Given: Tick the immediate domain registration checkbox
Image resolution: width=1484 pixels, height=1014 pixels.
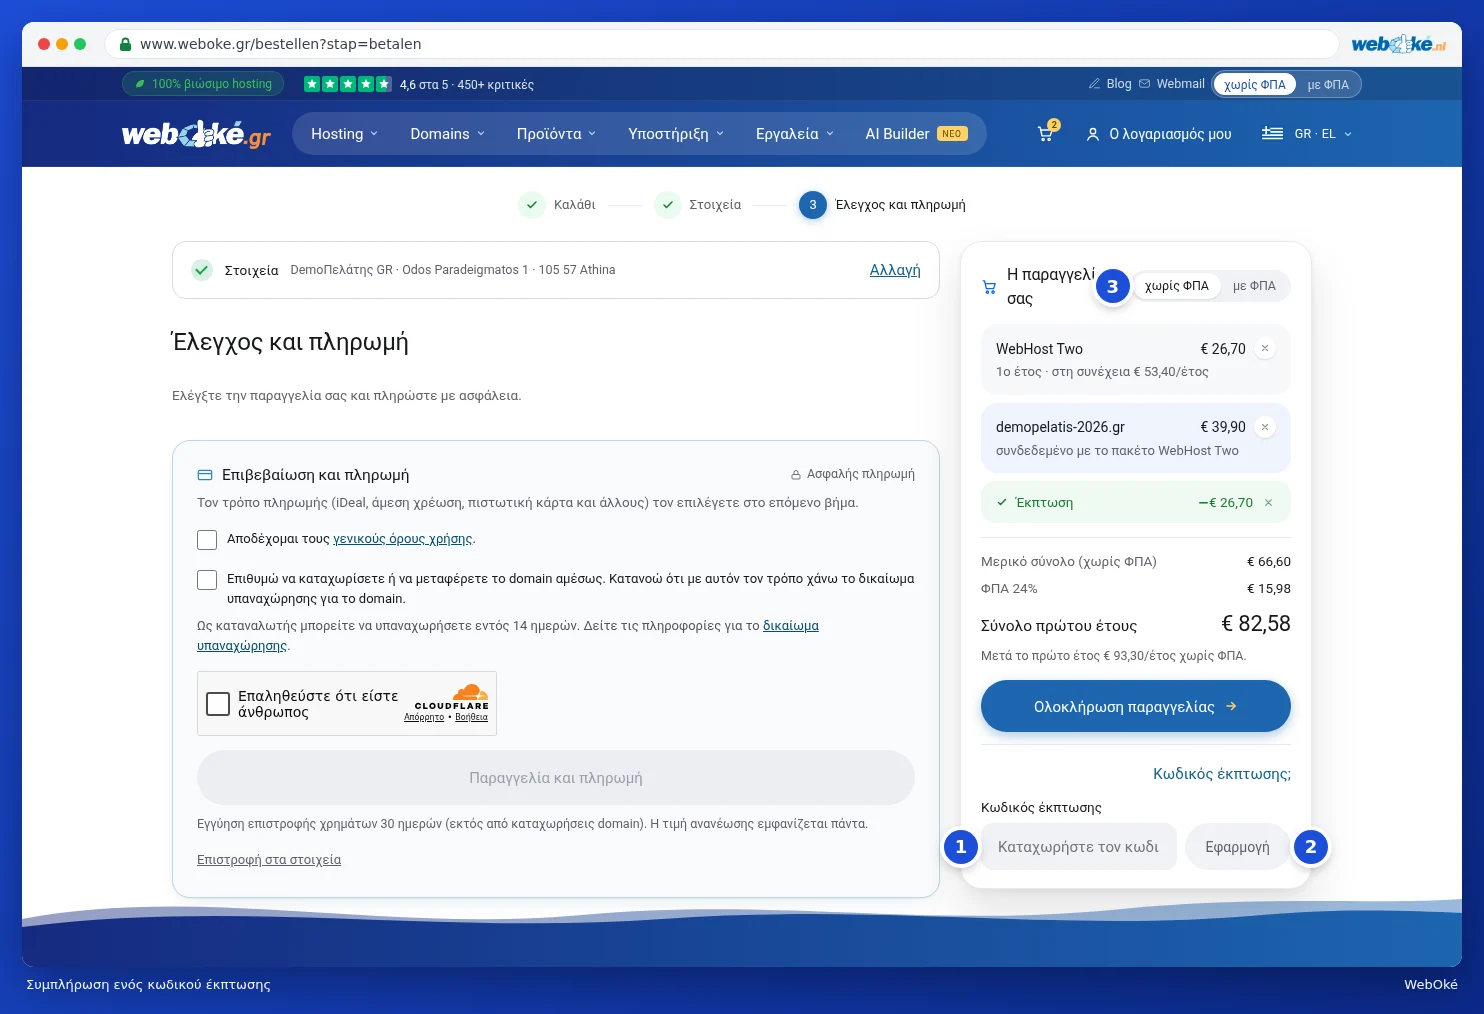Looking at the screenshot, I should click(x=207, y=580).
